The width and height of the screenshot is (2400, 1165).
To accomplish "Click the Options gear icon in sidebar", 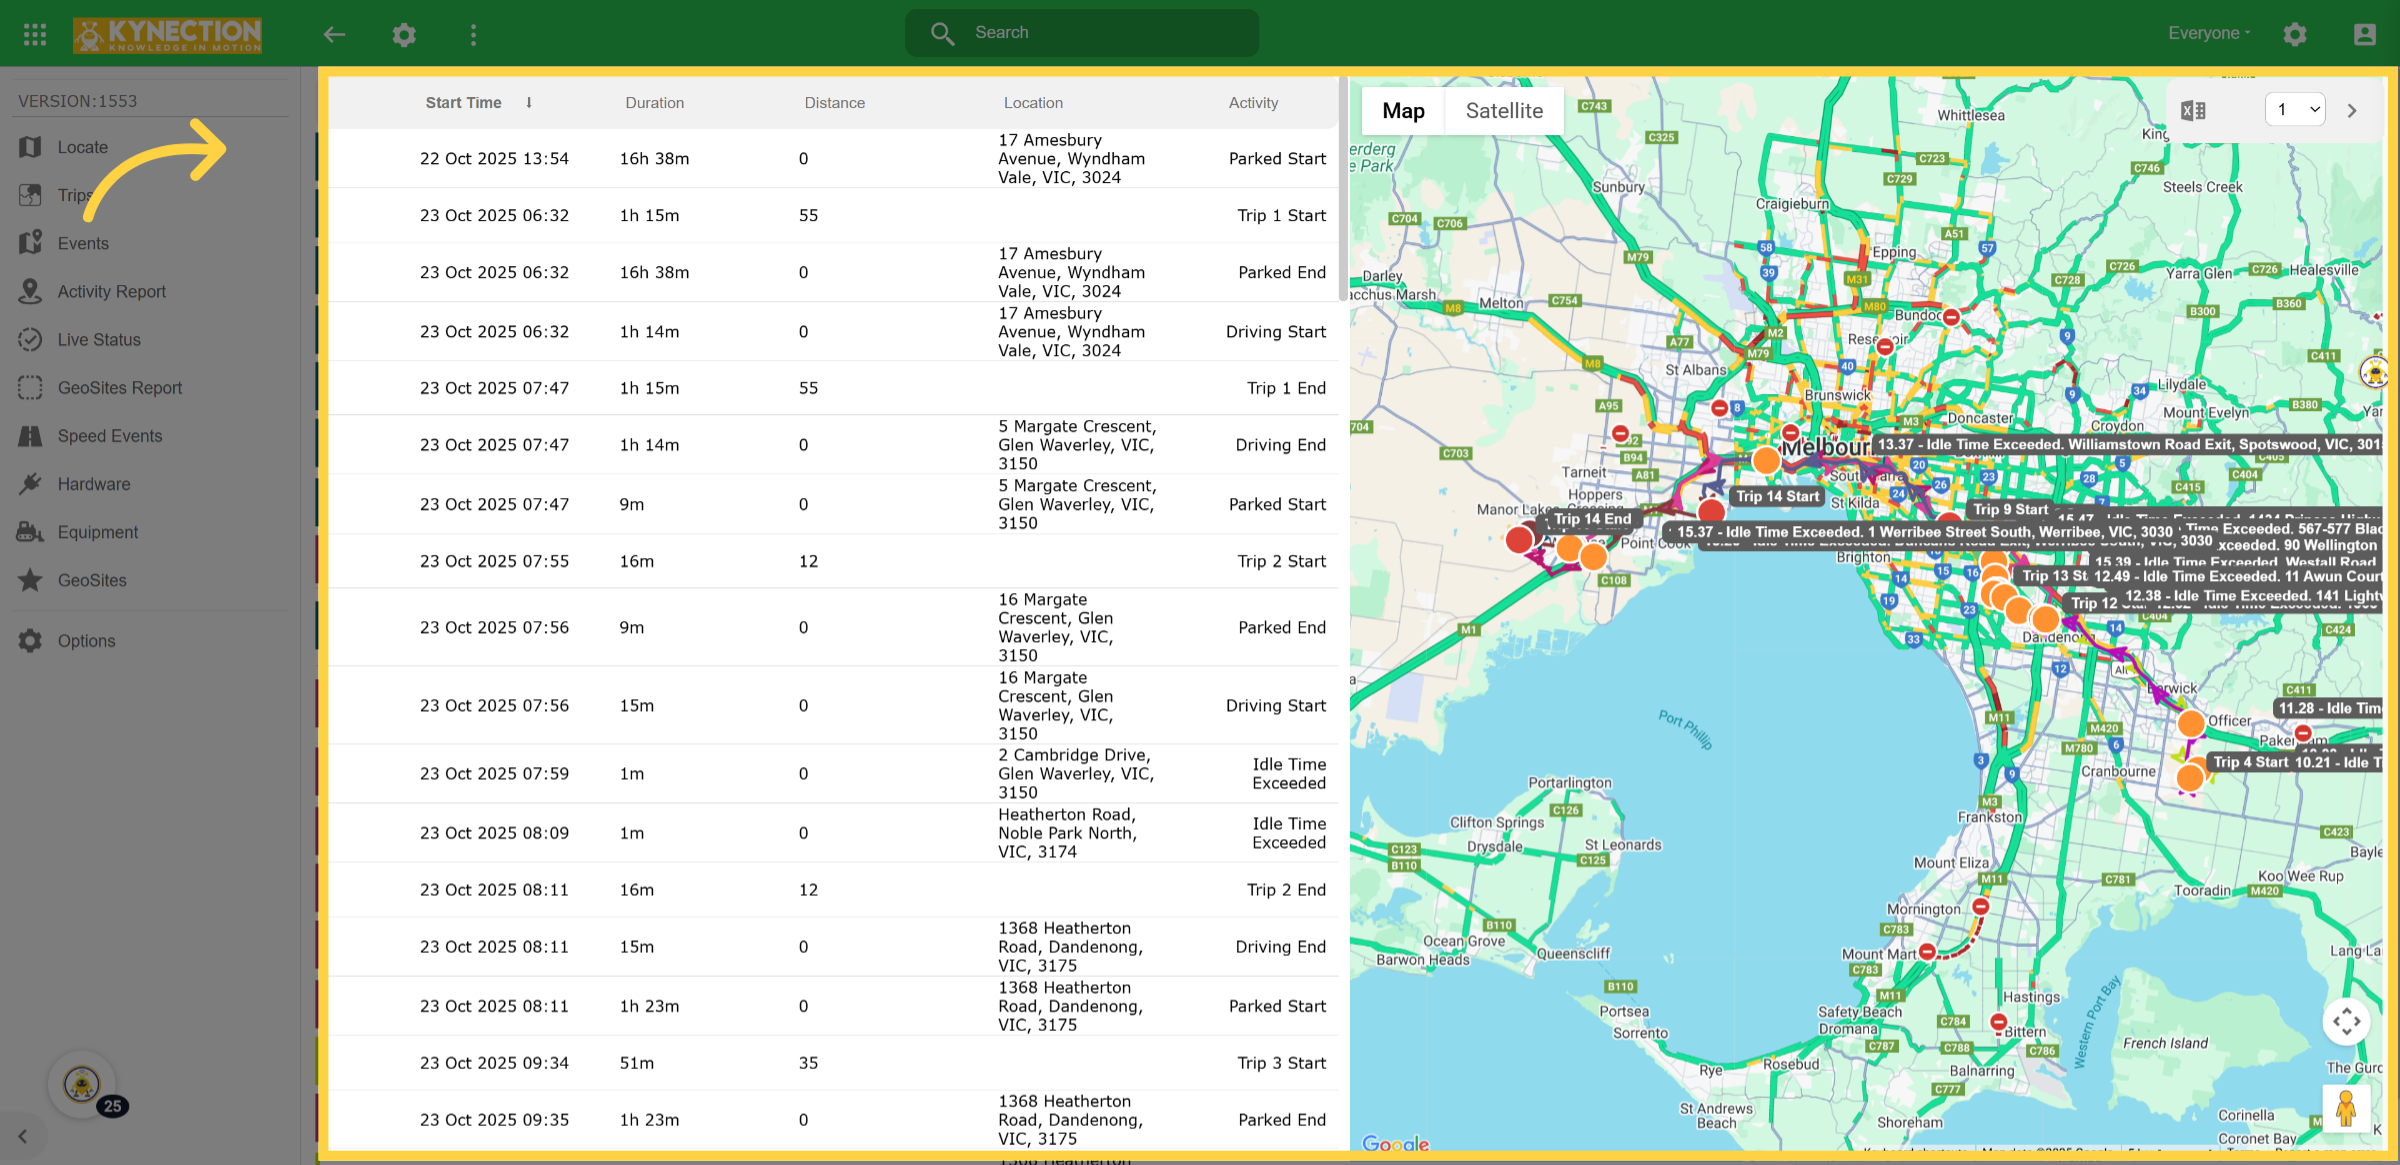I will 30,640.
